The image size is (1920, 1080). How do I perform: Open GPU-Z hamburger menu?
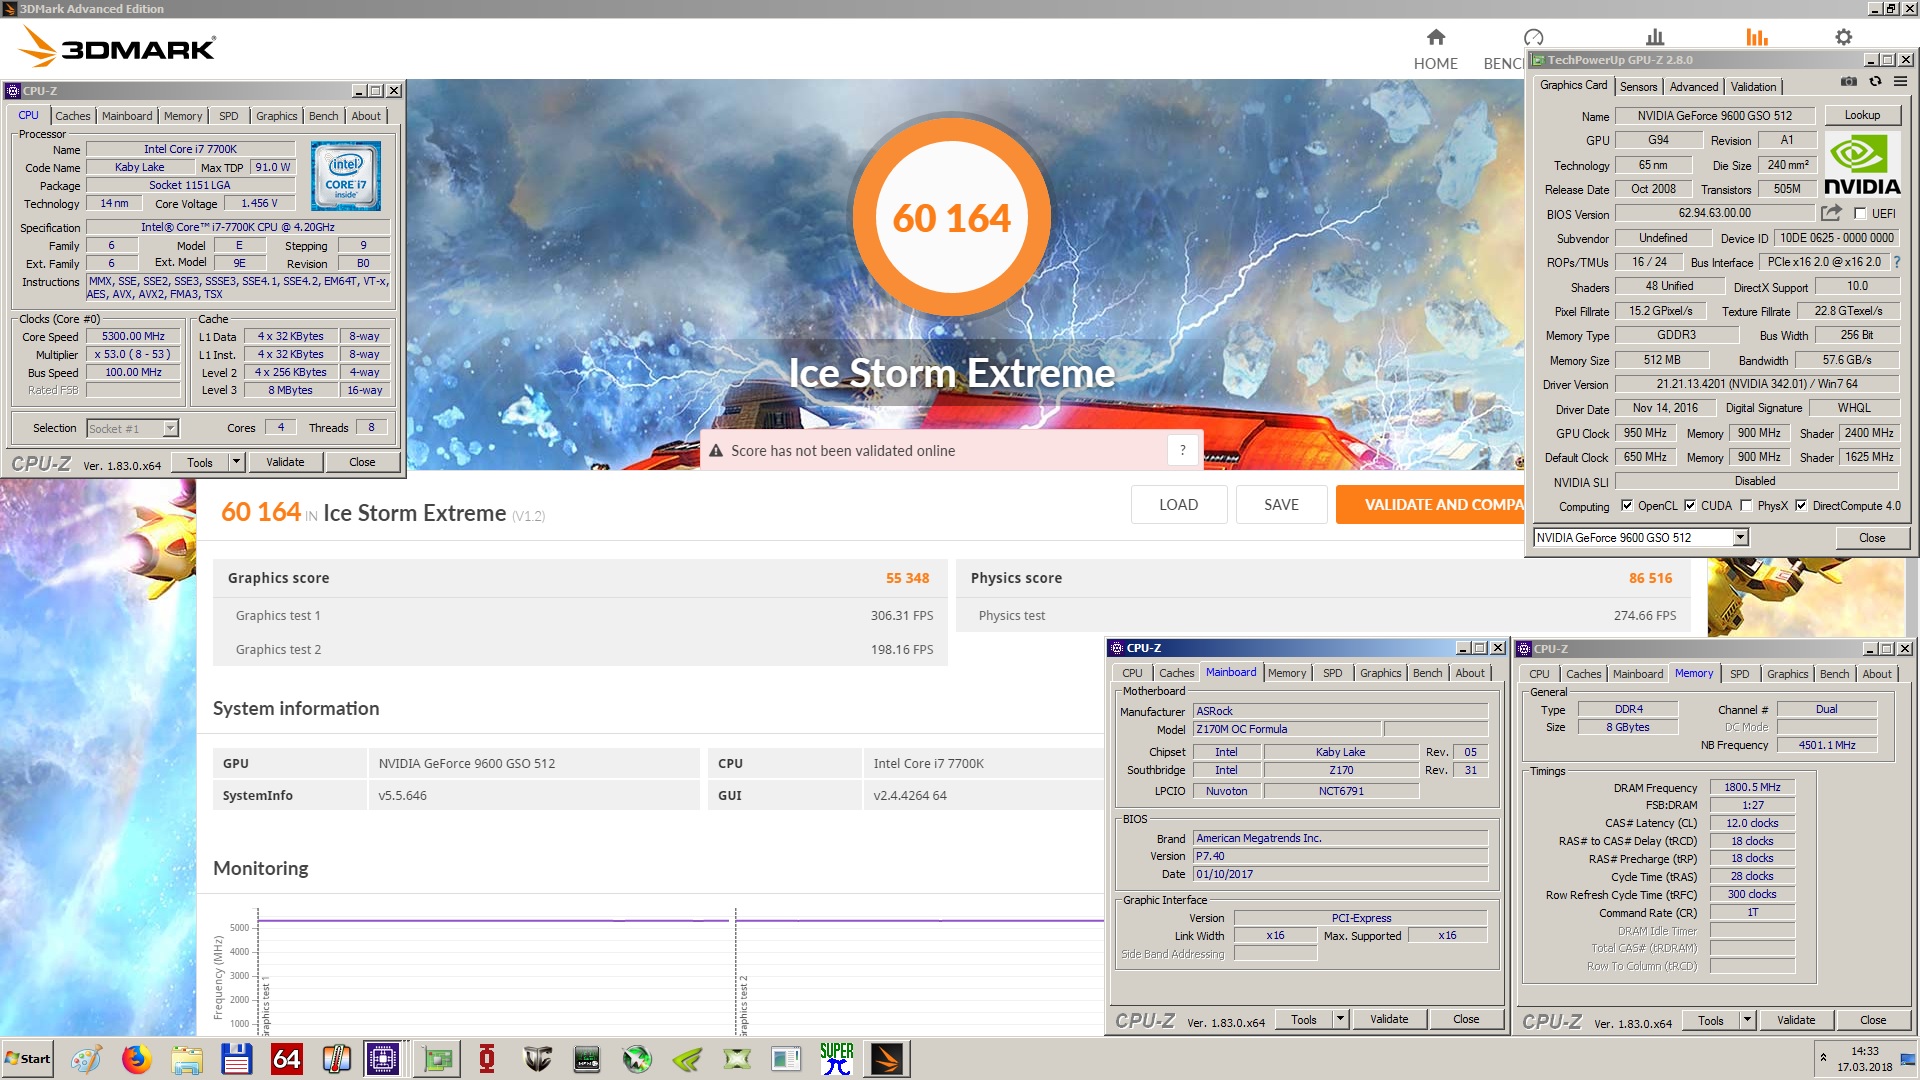tap(1900, 82)
